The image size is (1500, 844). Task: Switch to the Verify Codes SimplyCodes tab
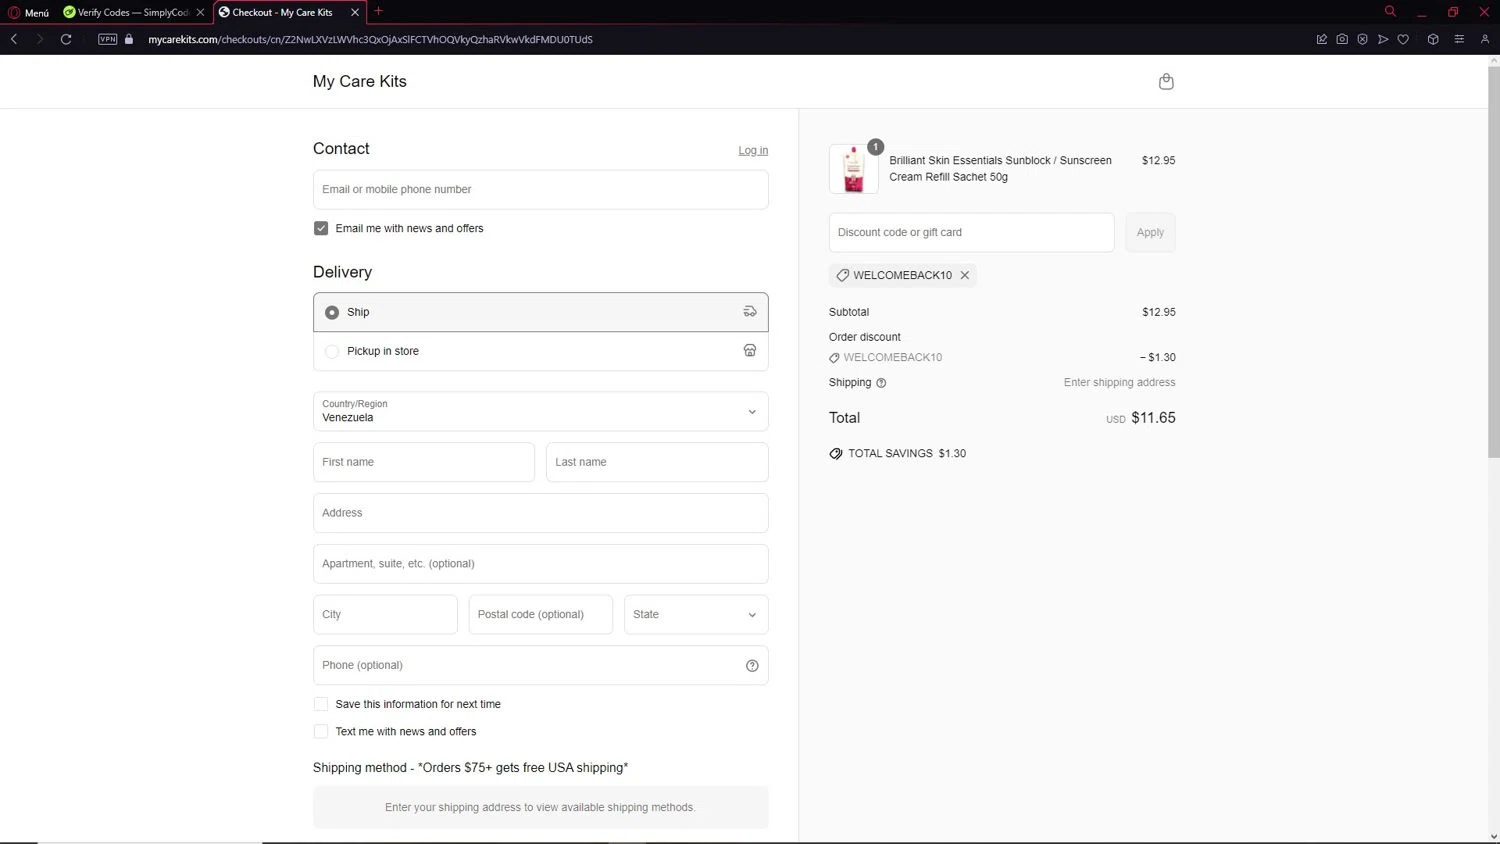(x=133, y=12)
